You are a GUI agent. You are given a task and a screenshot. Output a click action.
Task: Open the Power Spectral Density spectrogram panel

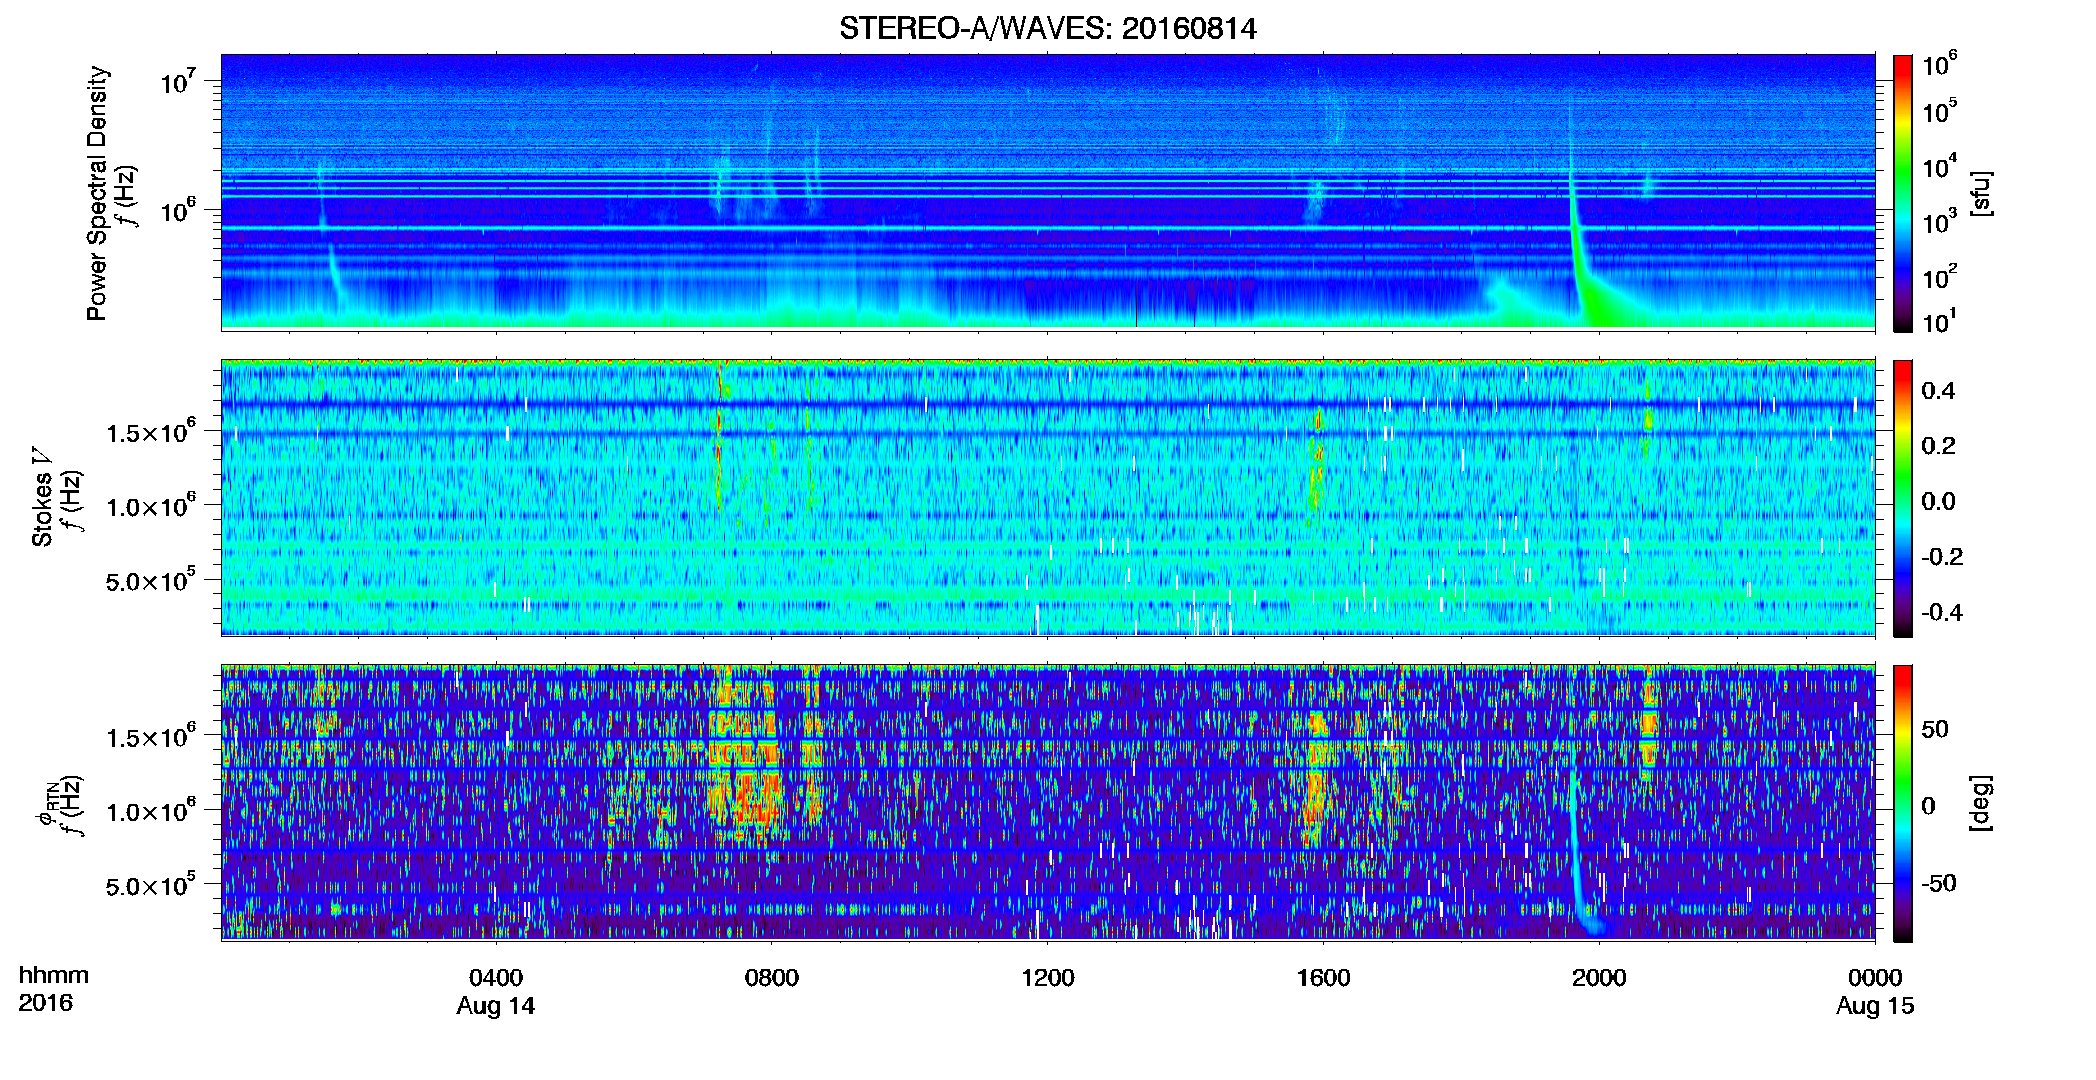tap(1048, 192)
